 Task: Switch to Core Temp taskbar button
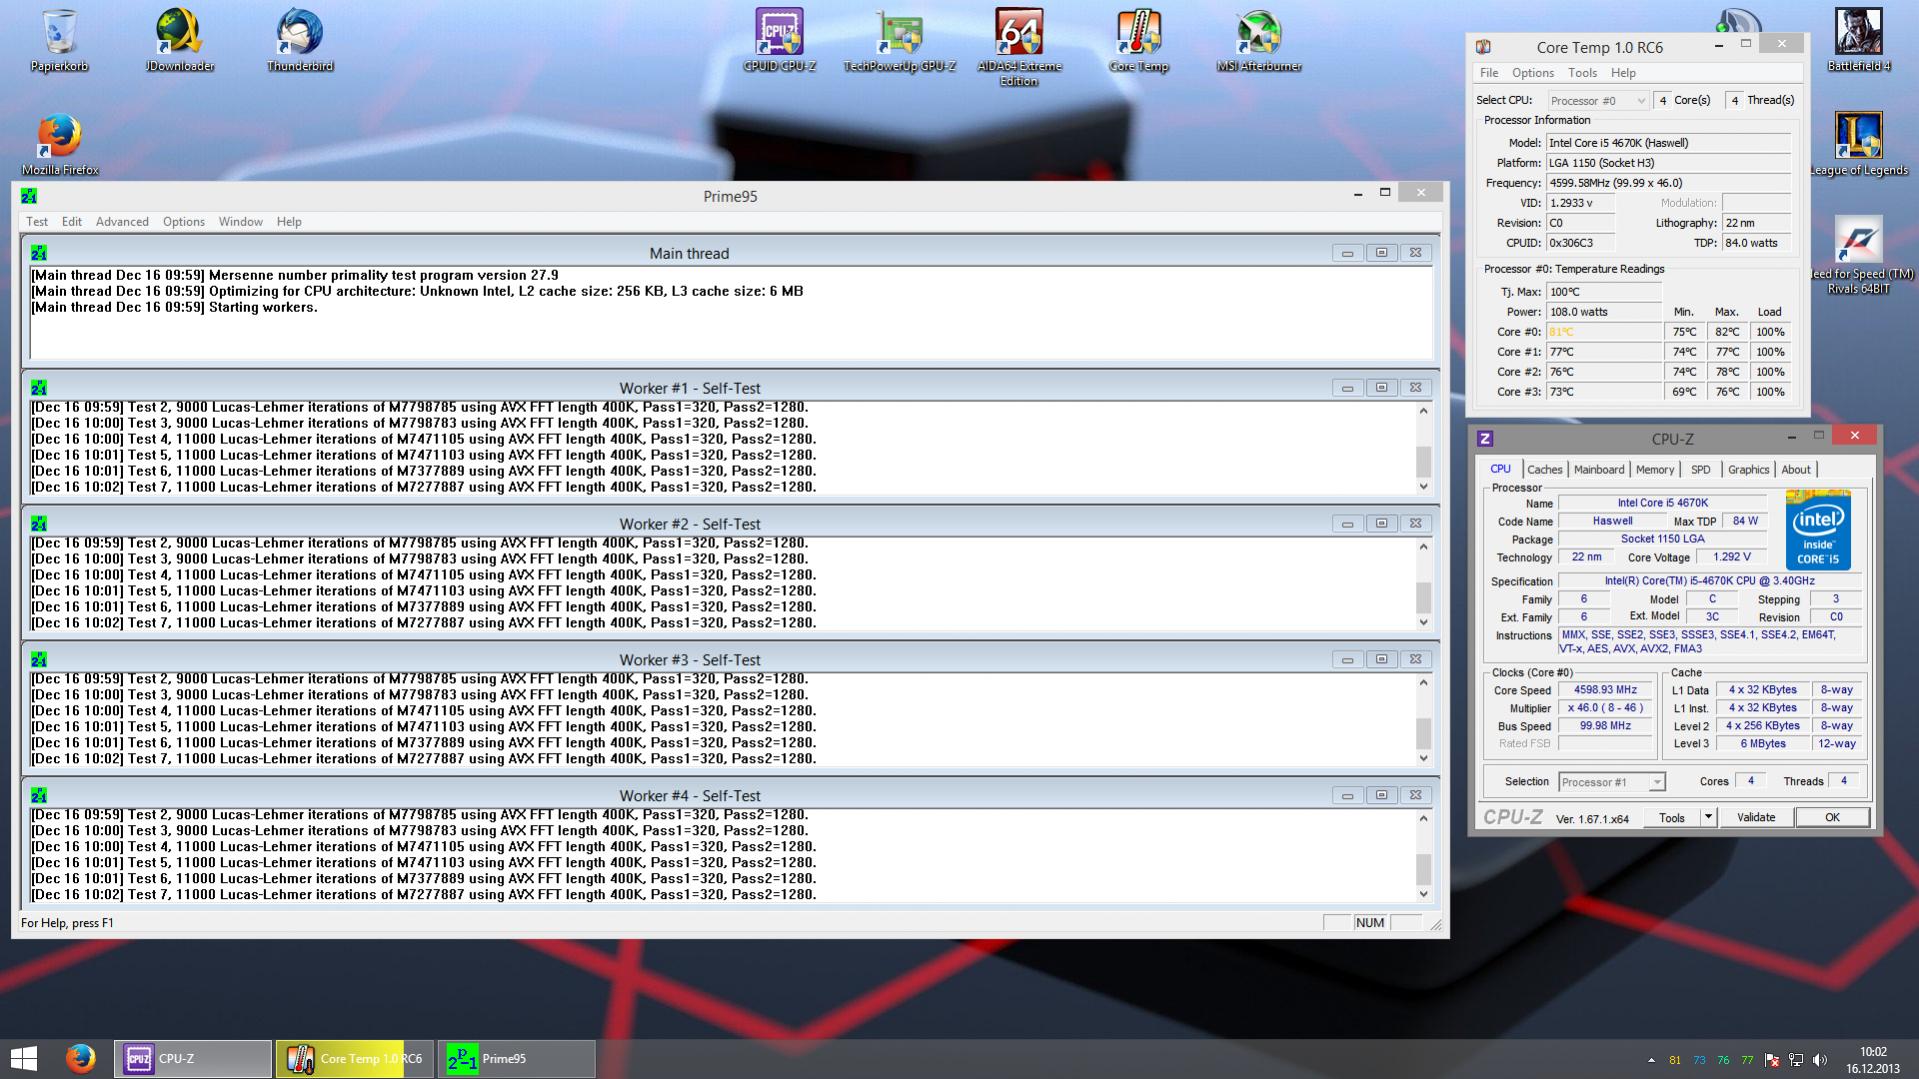tap(354, 1058)
